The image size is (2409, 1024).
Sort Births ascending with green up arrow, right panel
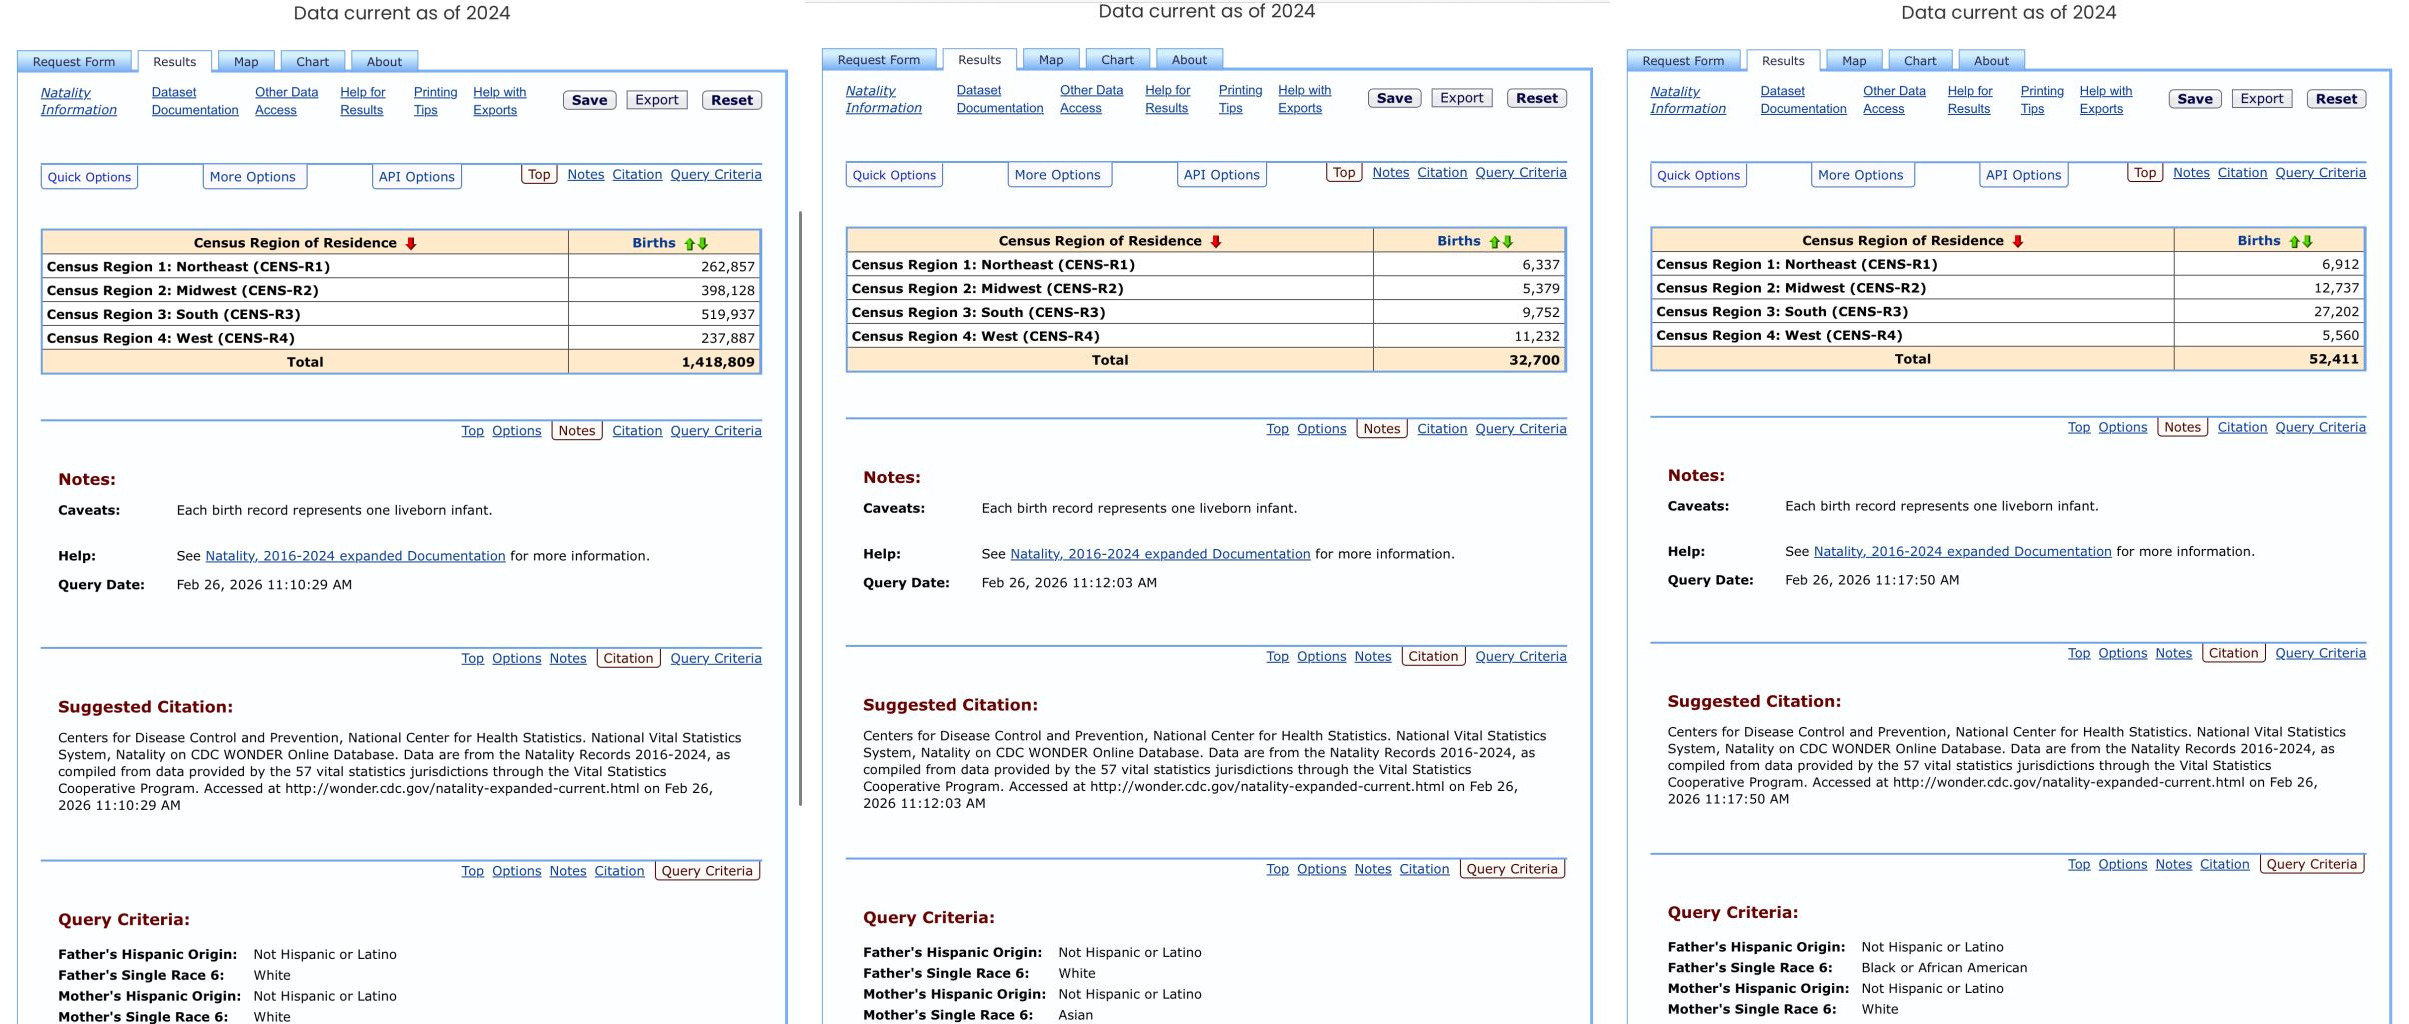tap(2294, 241)
